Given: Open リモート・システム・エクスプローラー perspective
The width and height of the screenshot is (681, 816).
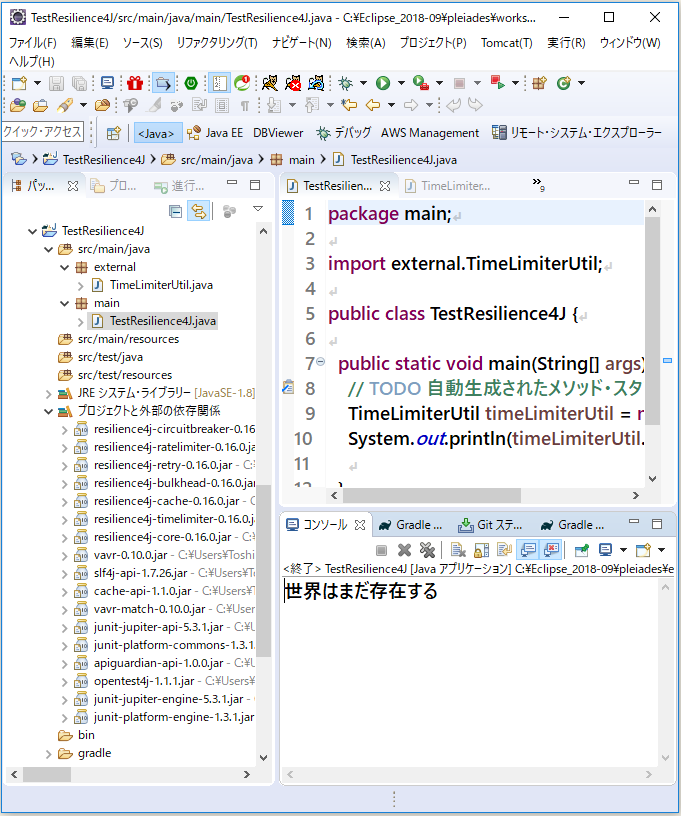Looking at the screenshot, I should [577, 133].
